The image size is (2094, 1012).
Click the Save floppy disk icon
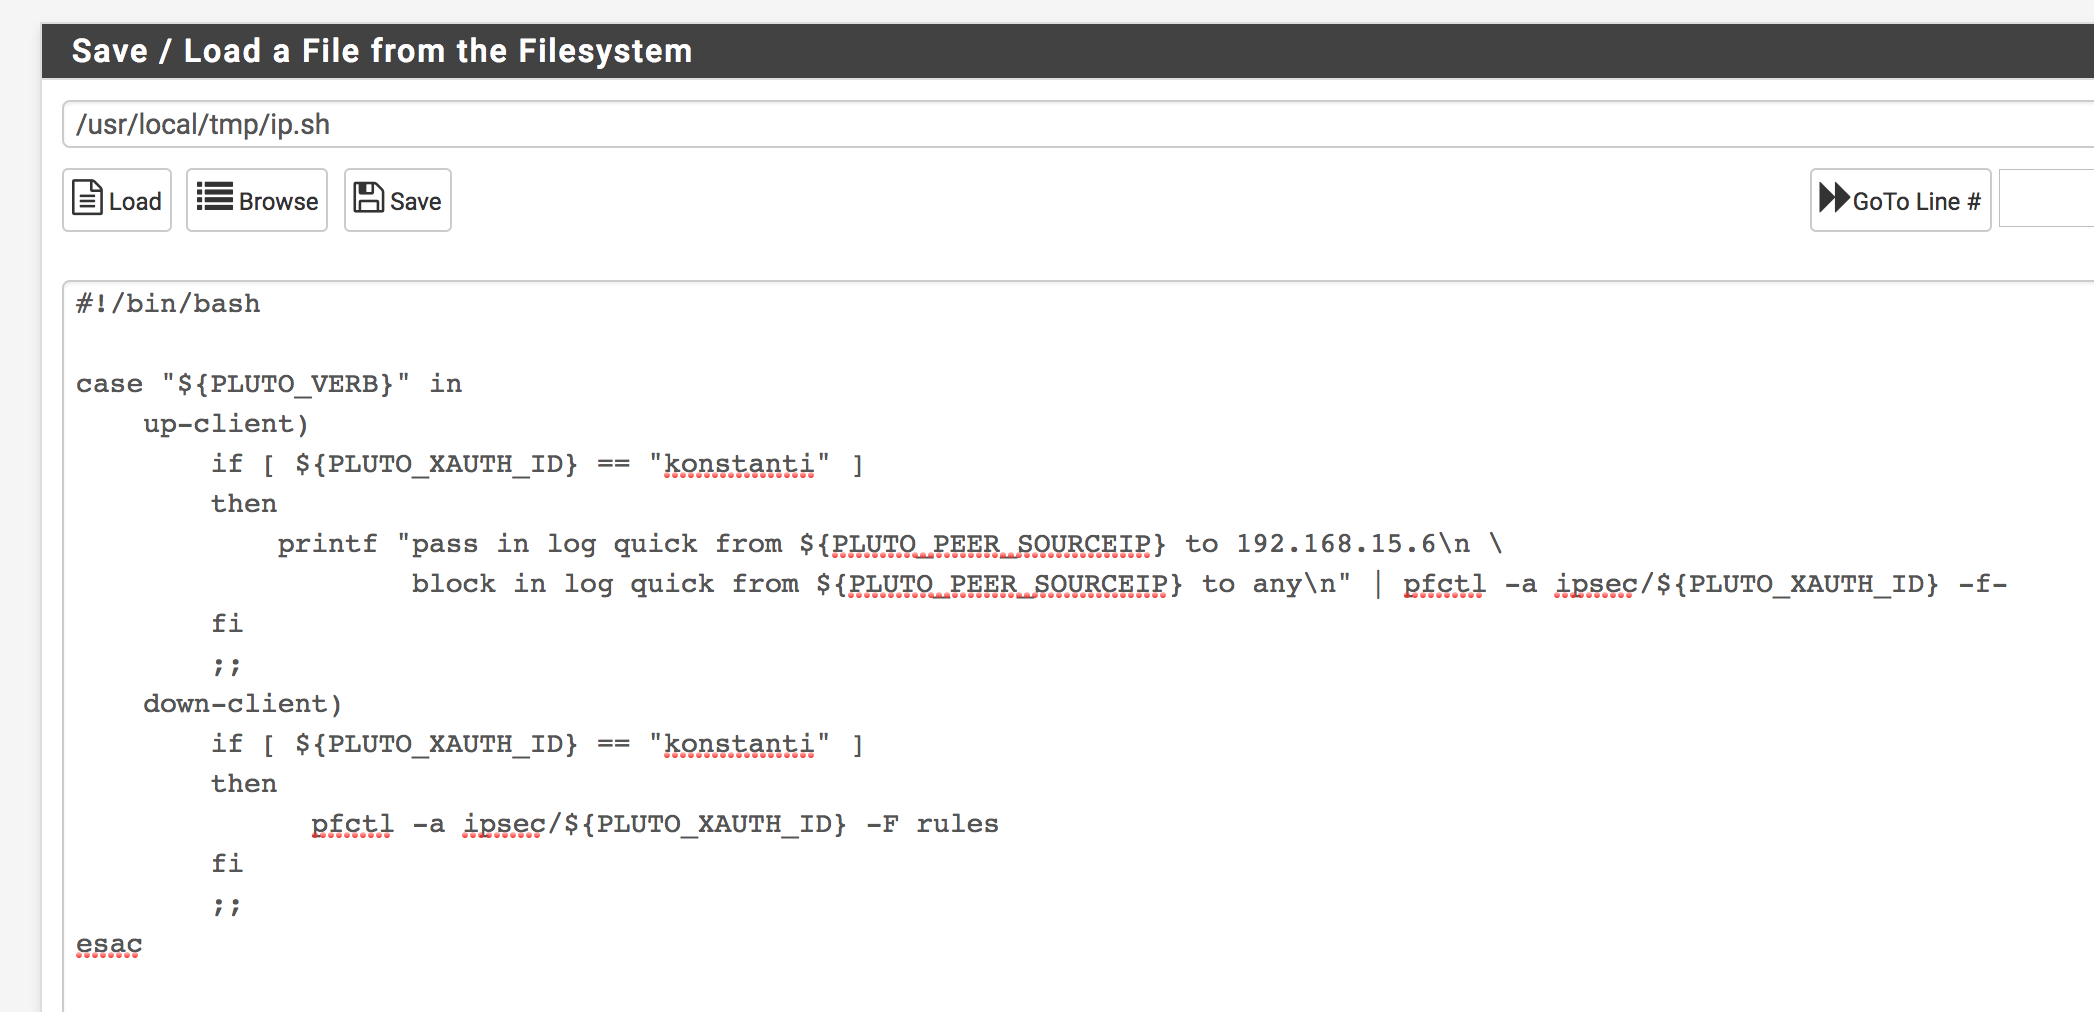369,197
